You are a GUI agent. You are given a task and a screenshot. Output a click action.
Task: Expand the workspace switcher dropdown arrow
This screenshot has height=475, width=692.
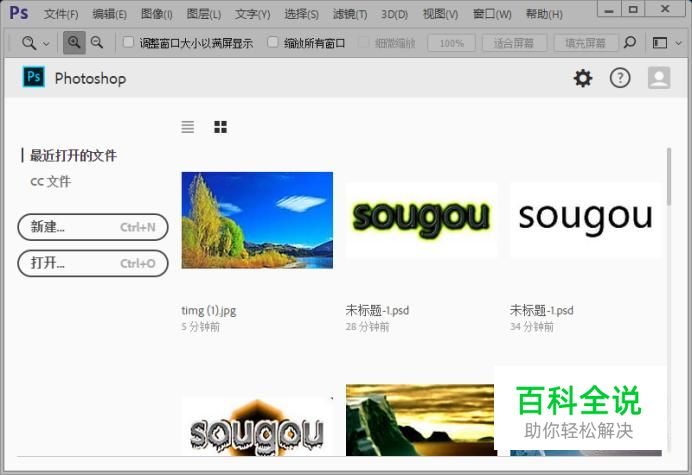679,43
